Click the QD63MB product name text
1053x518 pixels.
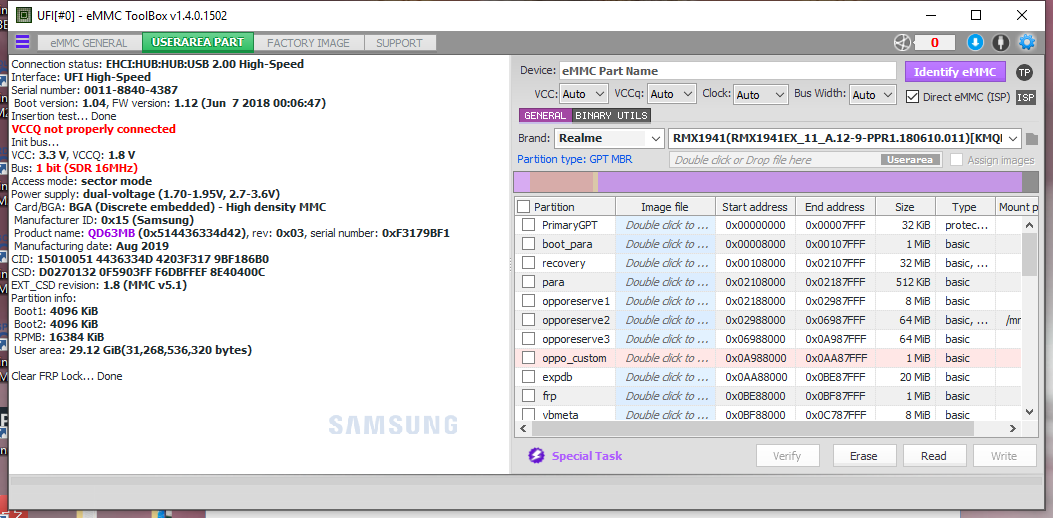point(110,233)
